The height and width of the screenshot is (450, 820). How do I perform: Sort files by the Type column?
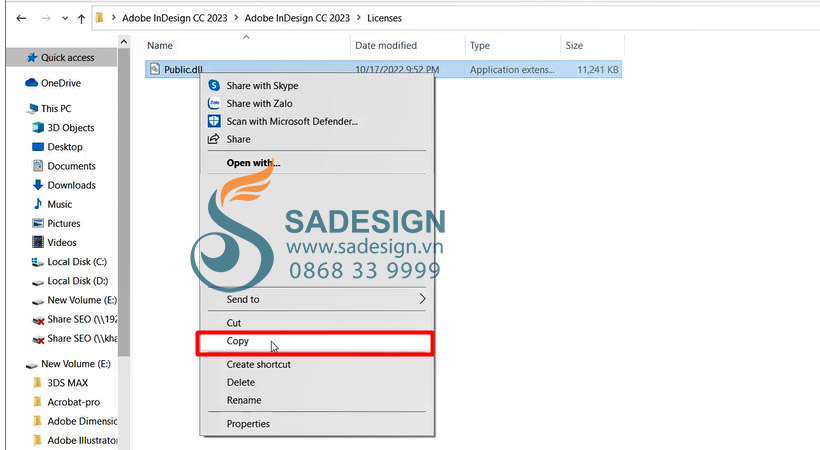(480, 46)
